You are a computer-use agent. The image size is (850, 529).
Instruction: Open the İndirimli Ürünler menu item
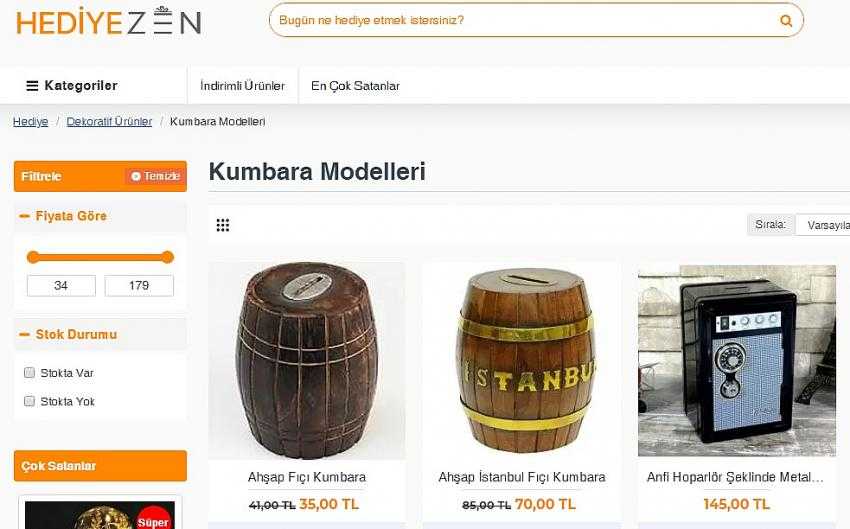242,86
